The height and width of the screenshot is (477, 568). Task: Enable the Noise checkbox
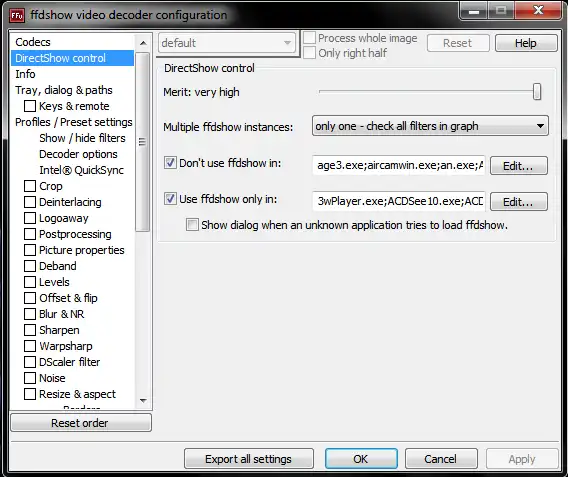coord(30,378)
